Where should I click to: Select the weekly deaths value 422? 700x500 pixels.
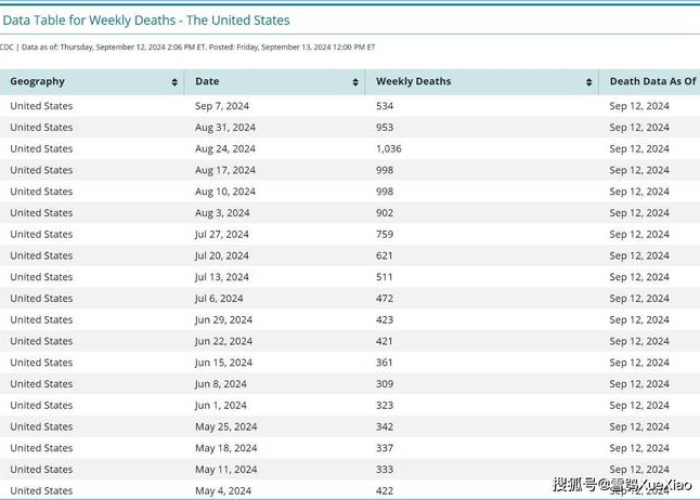tap(384, 492)
